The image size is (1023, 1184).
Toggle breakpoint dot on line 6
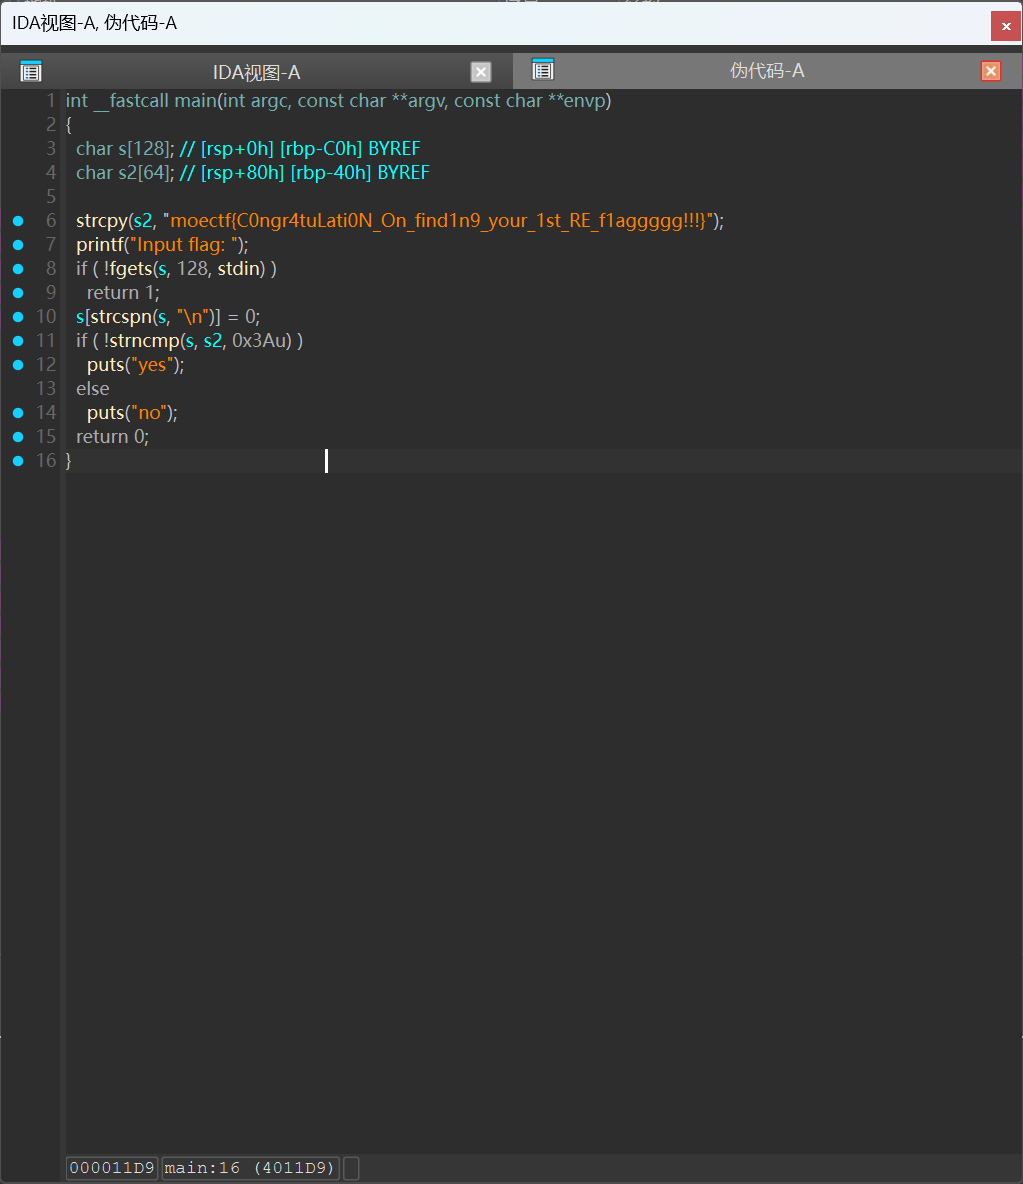coord(18,220)
